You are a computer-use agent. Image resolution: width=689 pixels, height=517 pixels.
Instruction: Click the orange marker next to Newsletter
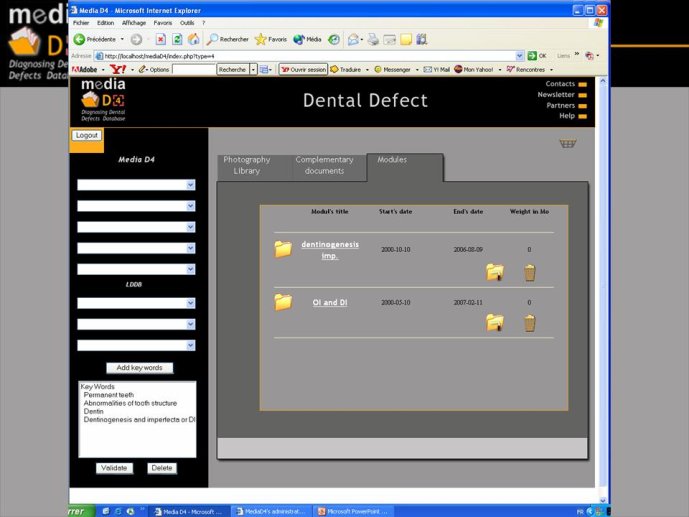click(x=583, y=95)
